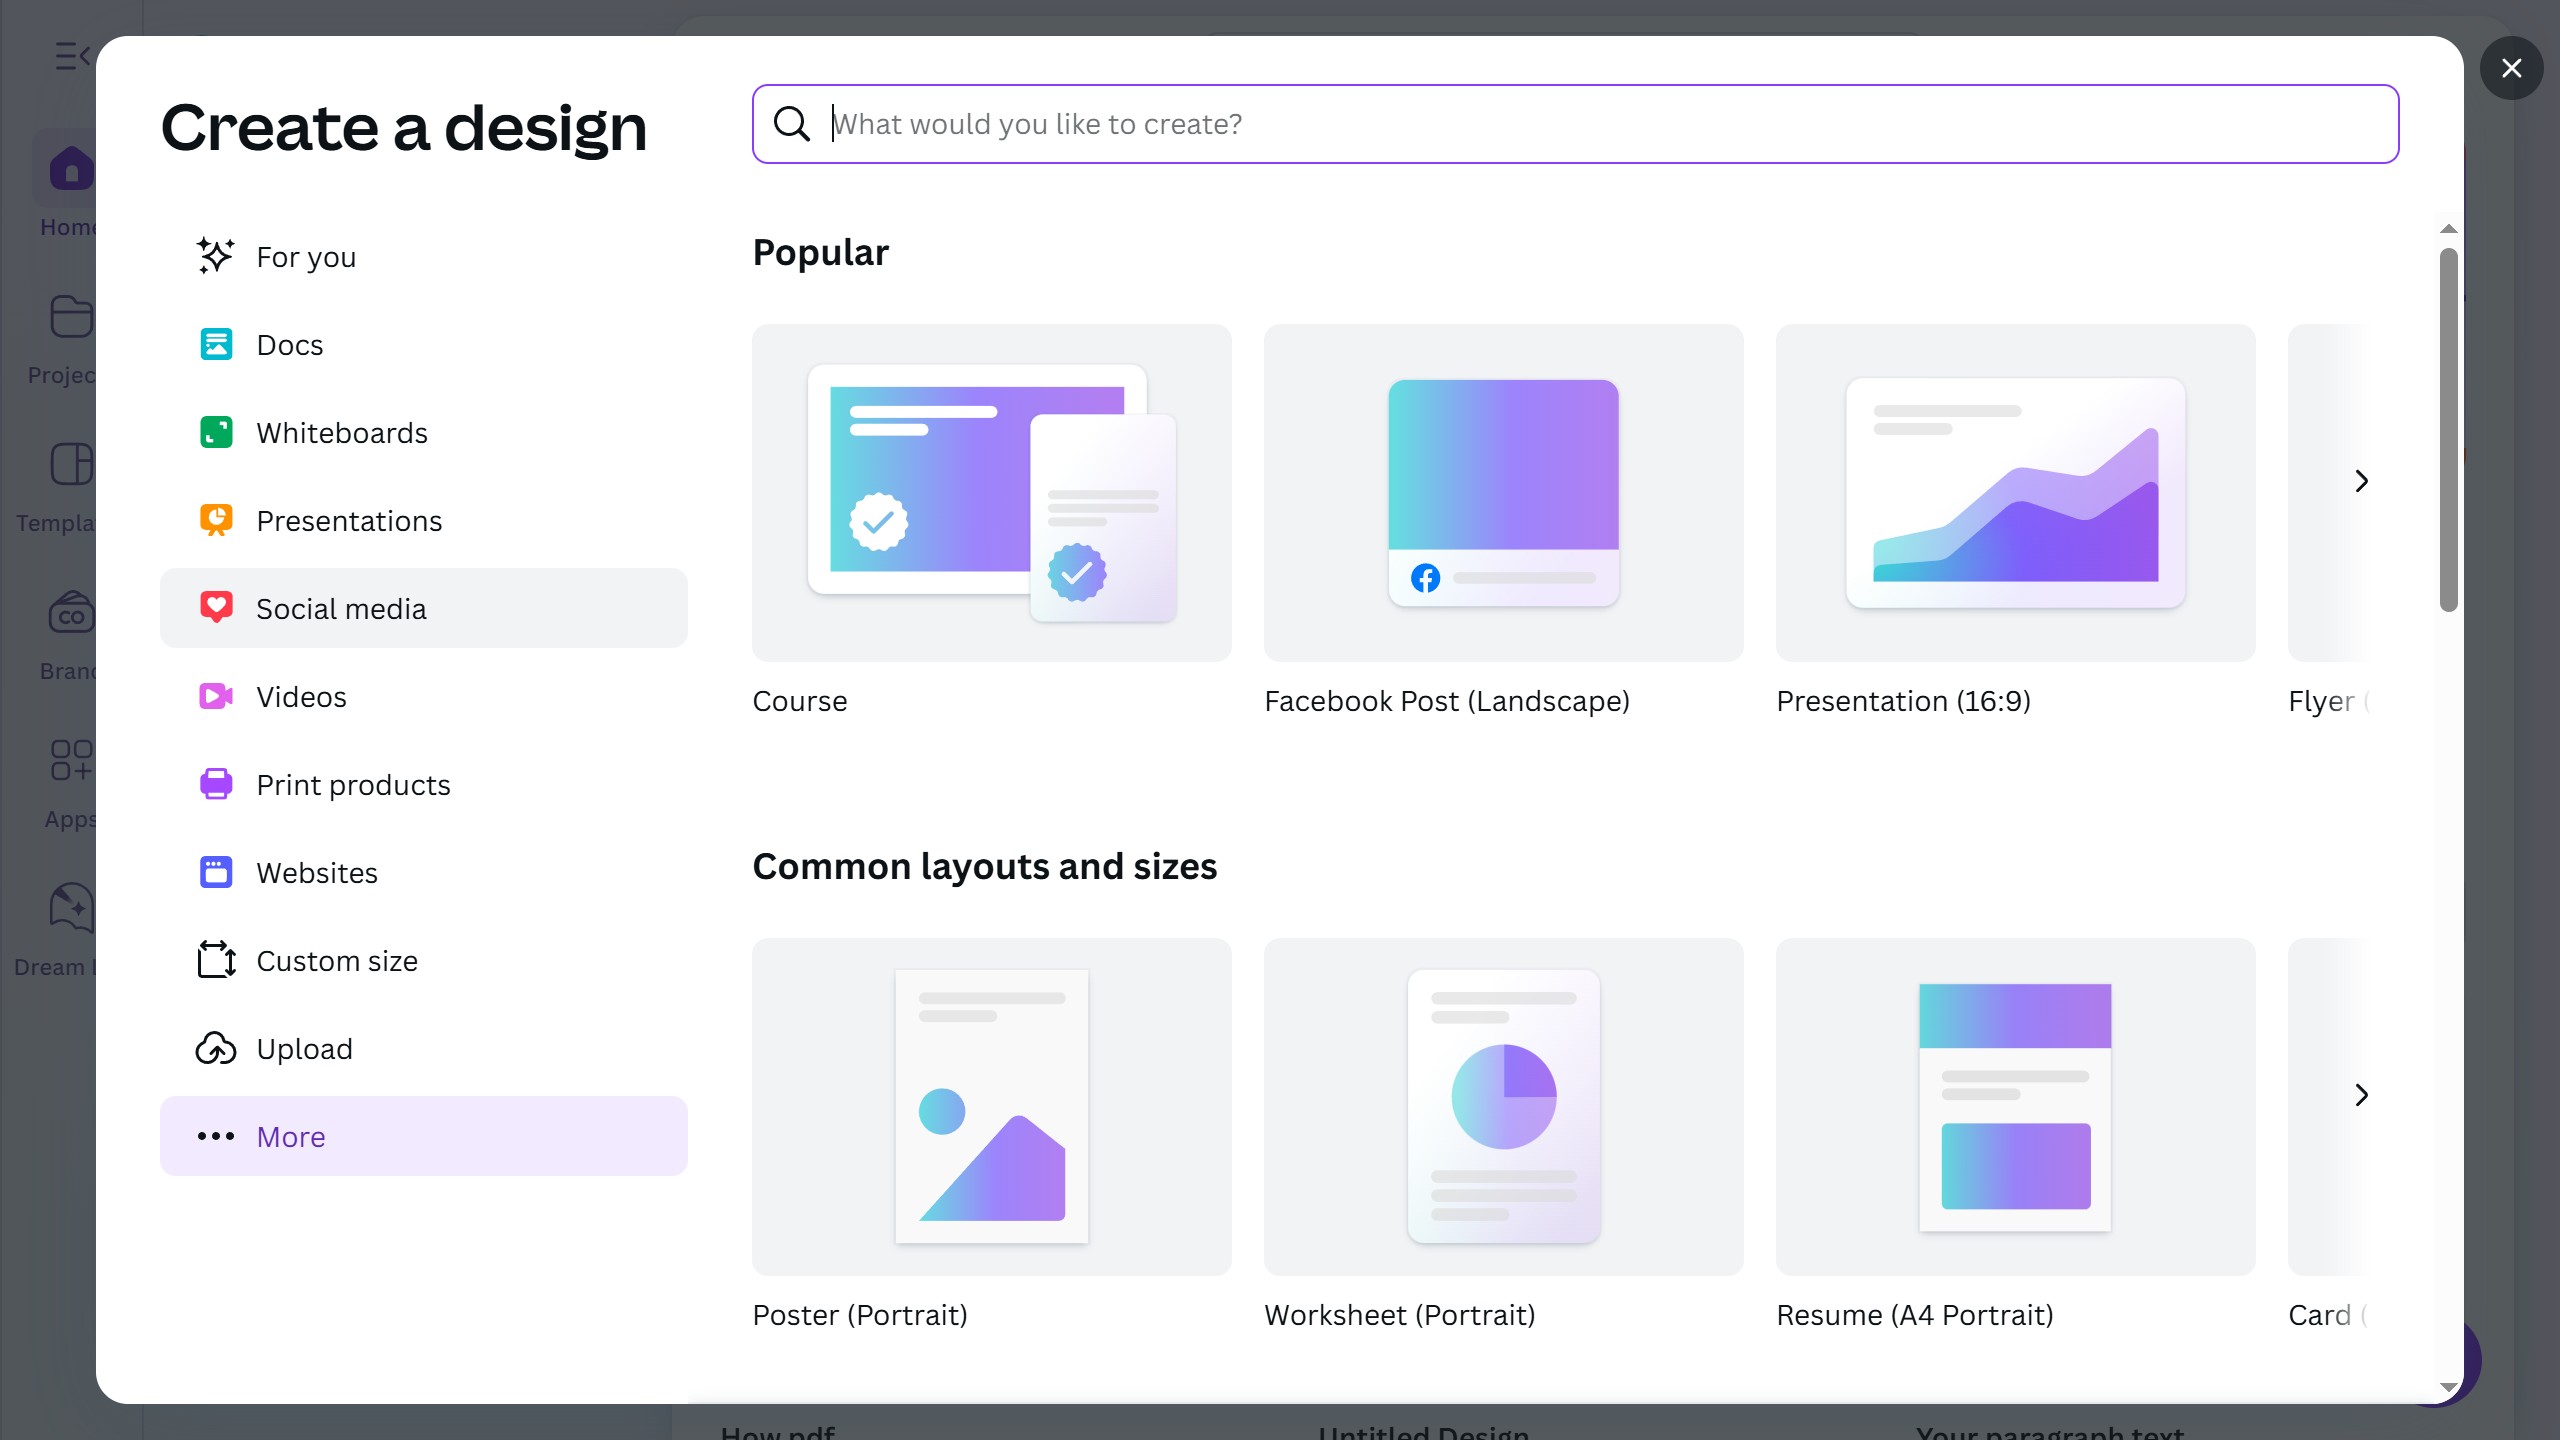The height and width of the screenshot is (1440, 2560).
Task: Choose the Resume (A4 Portrait) layout
Action: tap(2015, 1107)
